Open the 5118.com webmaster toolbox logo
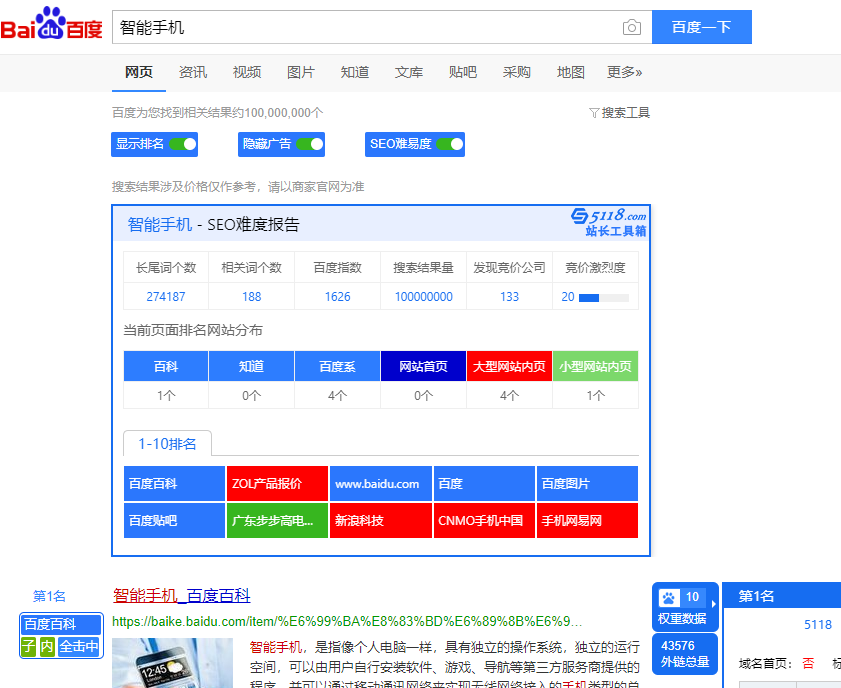Viewport: 841px width, 688px height. pos(609,222)
